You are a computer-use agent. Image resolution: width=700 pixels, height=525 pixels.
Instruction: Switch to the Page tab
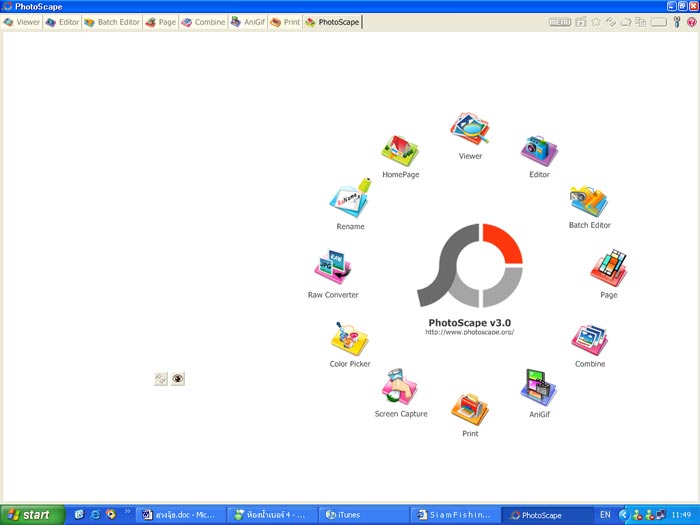[161, 22]
